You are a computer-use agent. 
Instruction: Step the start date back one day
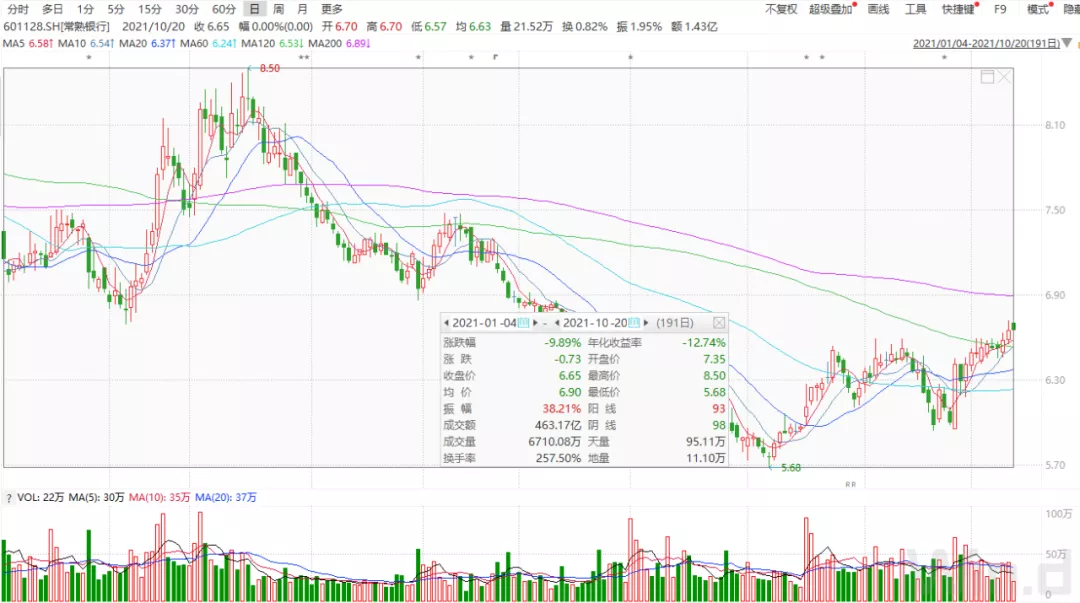click(447, 323)
